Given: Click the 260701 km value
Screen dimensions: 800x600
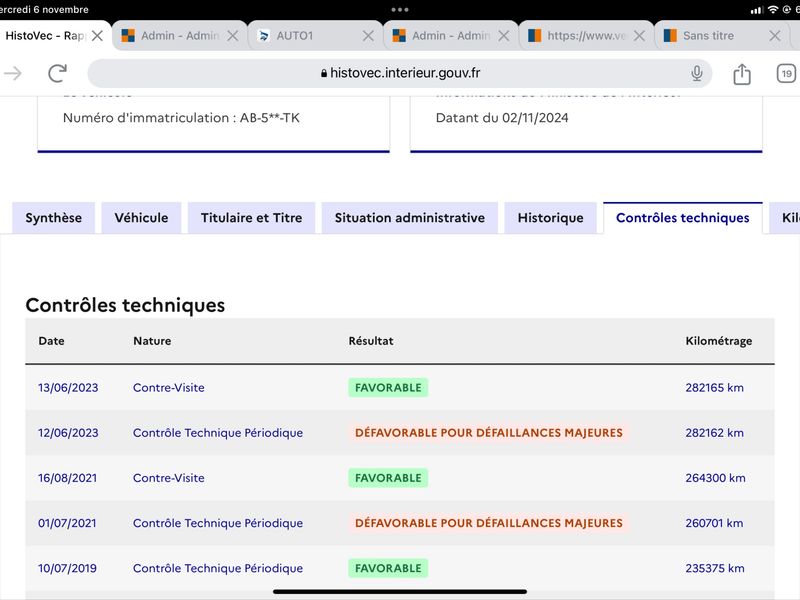Looking at the screenshot, I should click(714, 523).
